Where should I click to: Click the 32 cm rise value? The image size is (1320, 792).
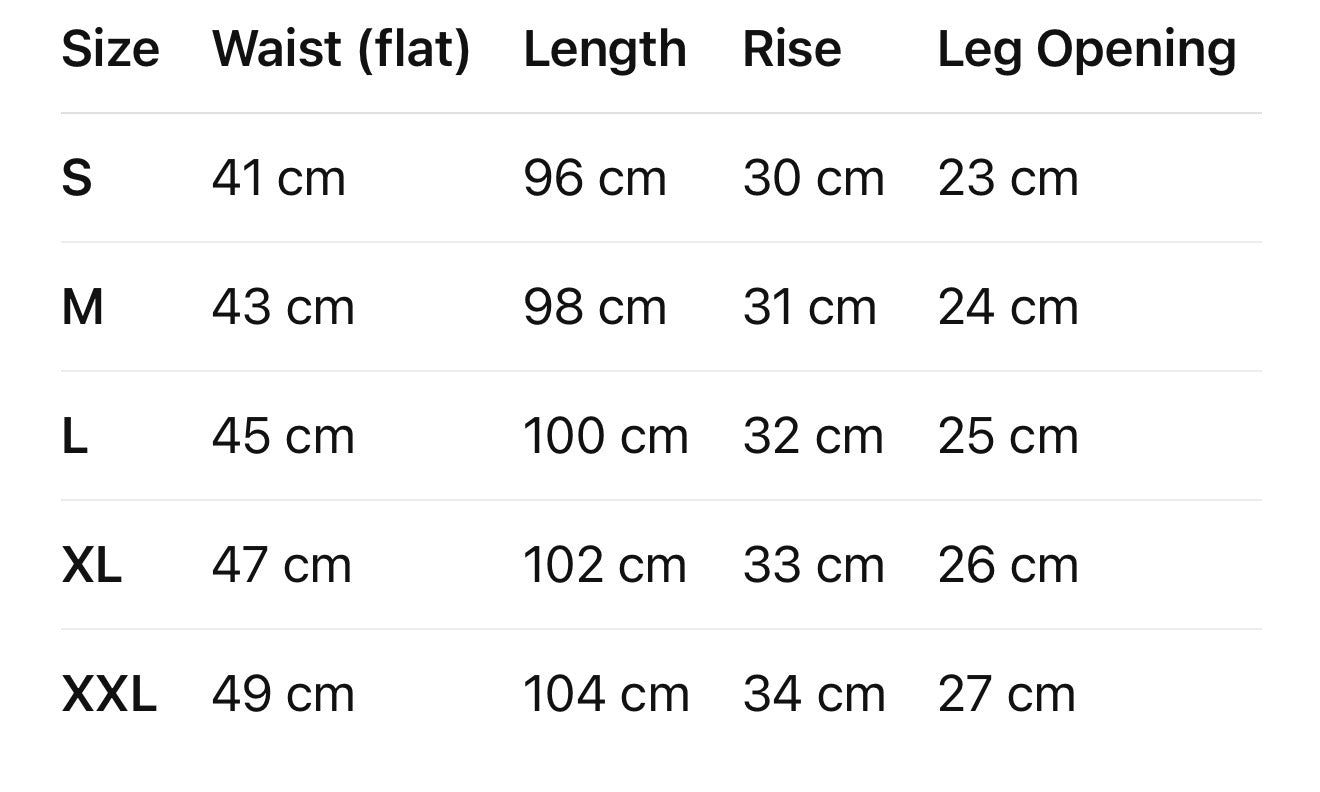pyautogui.click(x=813, y=437)
